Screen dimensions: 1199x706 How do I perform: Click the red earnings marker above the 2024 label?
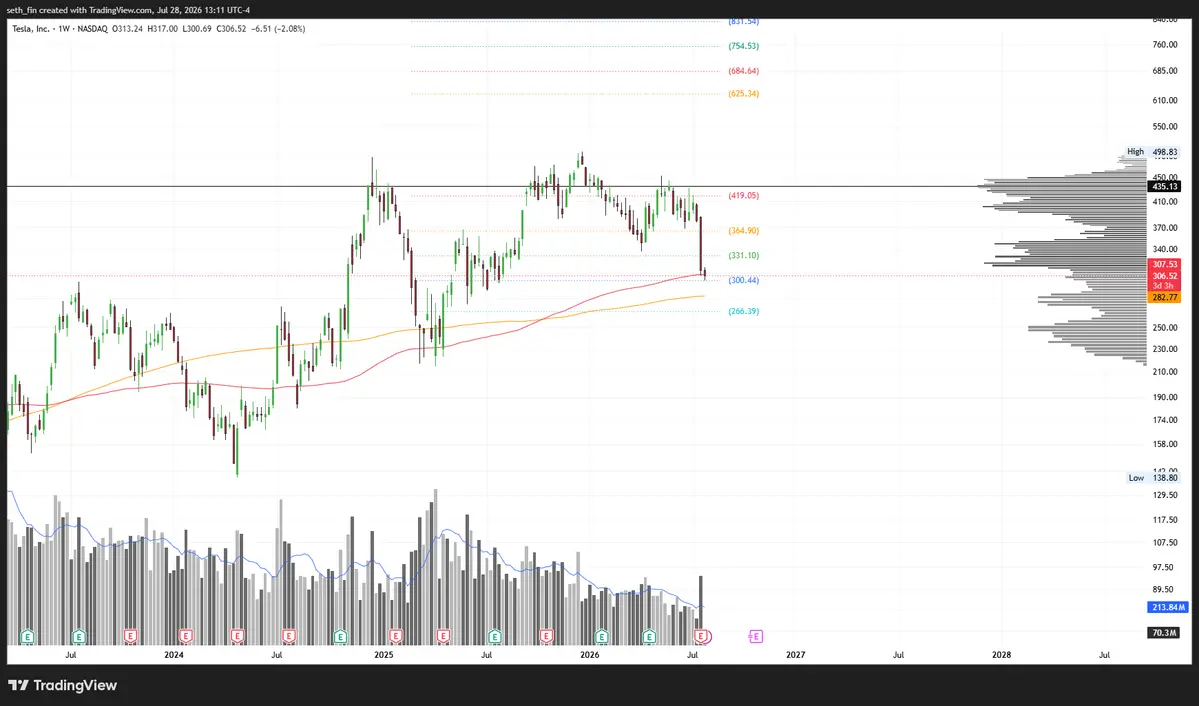click(x=185, y=636)
